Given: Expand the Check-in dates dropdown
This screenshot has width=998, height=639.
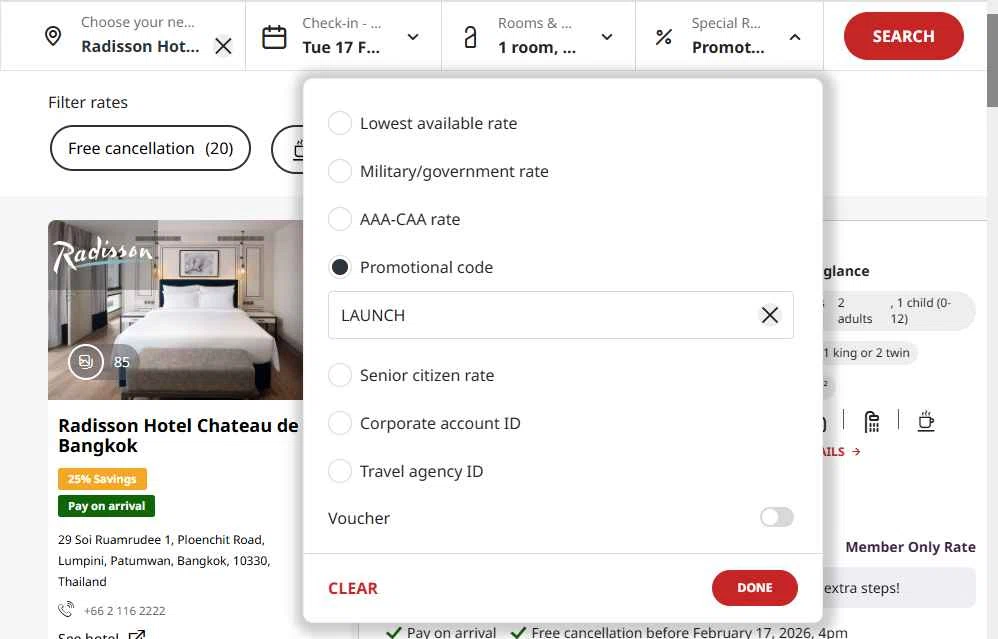Looking at the screenshot, I should [413, 37].
